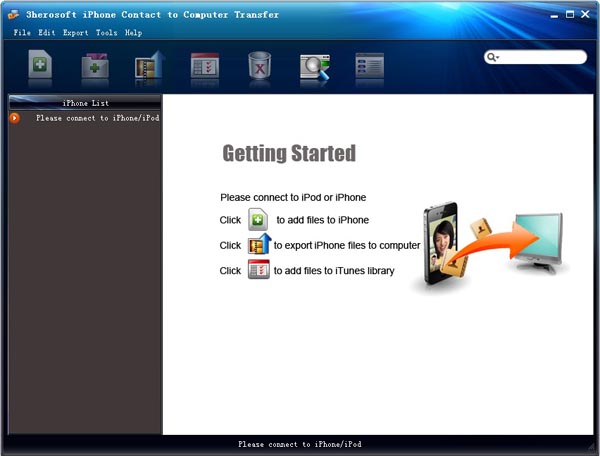The height and width of the screenshot is (456, 600).
Task: Open the Help menu
Action: tap(133, 33)
